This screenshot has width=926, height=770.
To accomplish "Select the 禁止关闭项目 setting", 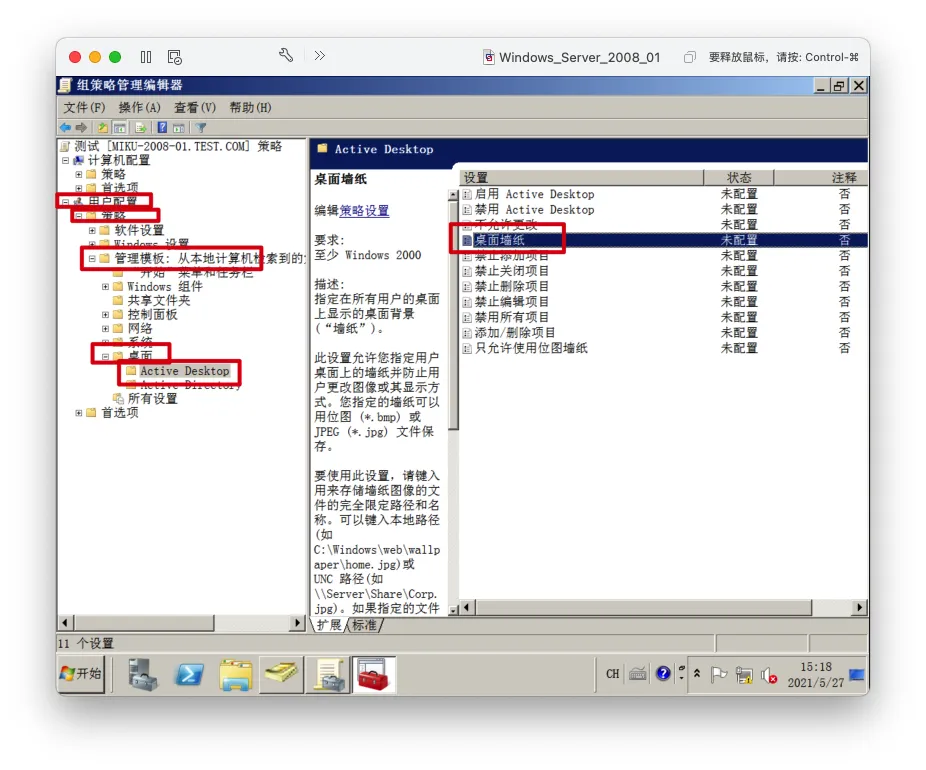I will click(x=512, y=271).
